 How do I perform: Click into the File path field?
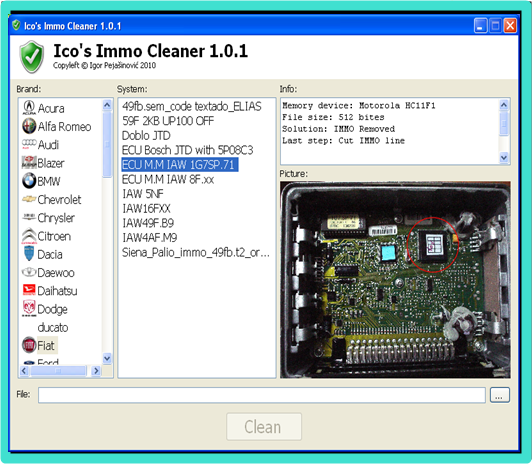[x=262, y=395]
